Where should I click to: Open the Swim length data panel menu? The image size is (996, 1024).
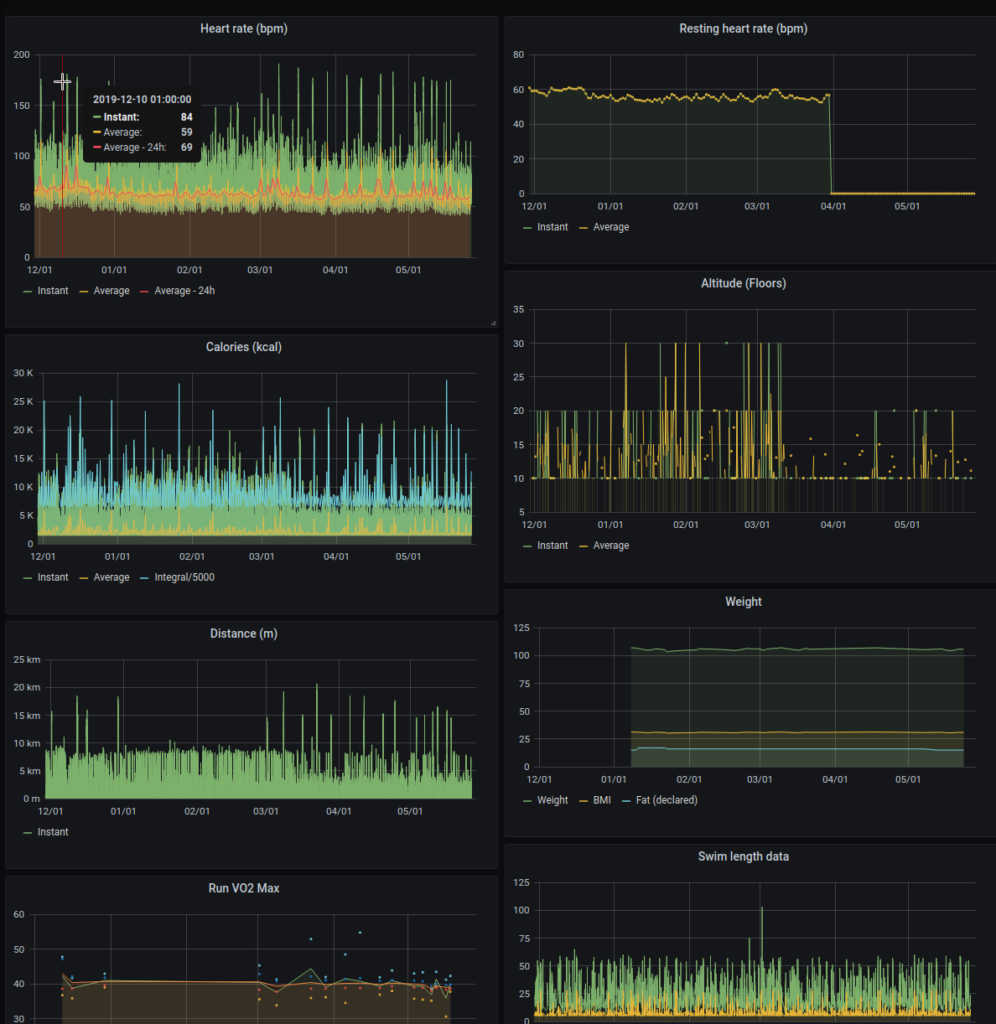[x=743, y=856]
